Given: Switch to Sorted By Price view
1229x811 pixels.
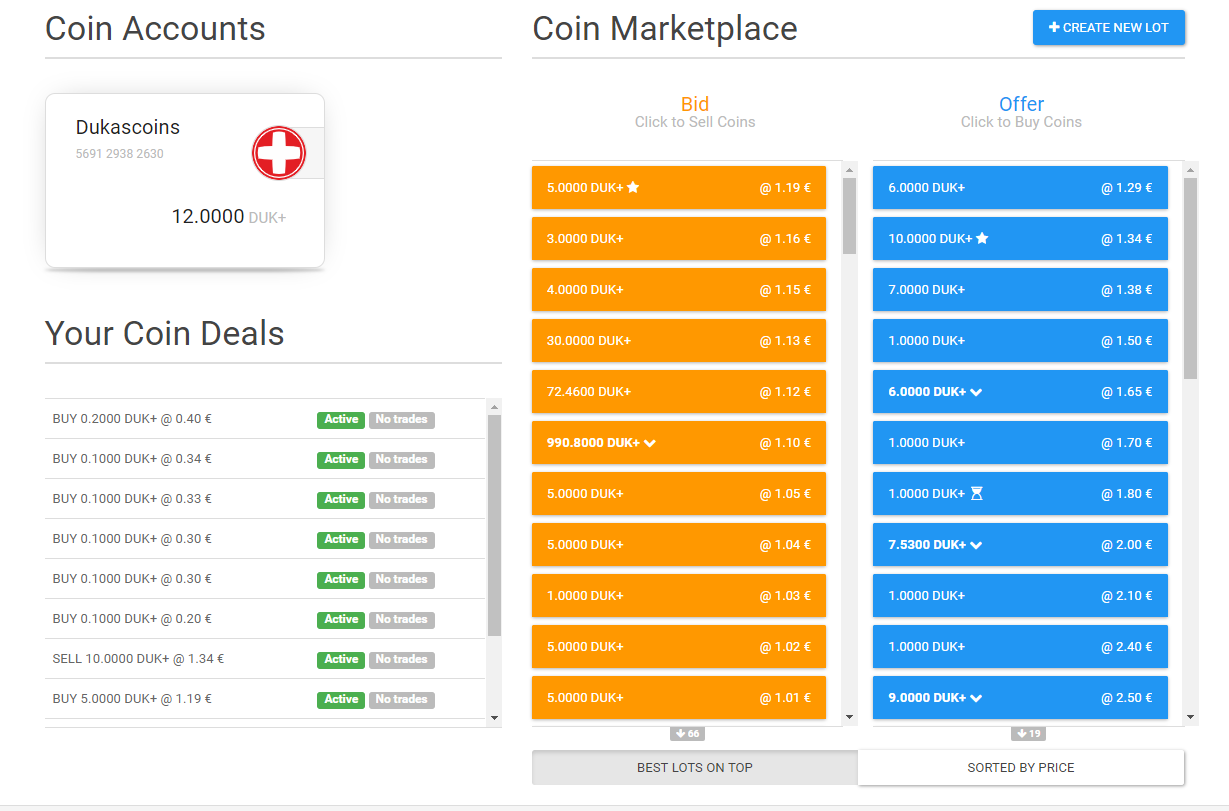Looking at the screenshot, I should (1021, 768).
